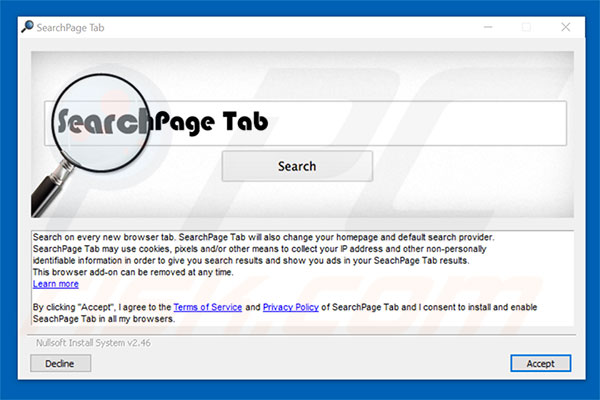This screenshot has height=400, width=600.
Task: Click the 'SearchPage Tab' title bar text
Action: pos(70,28)
